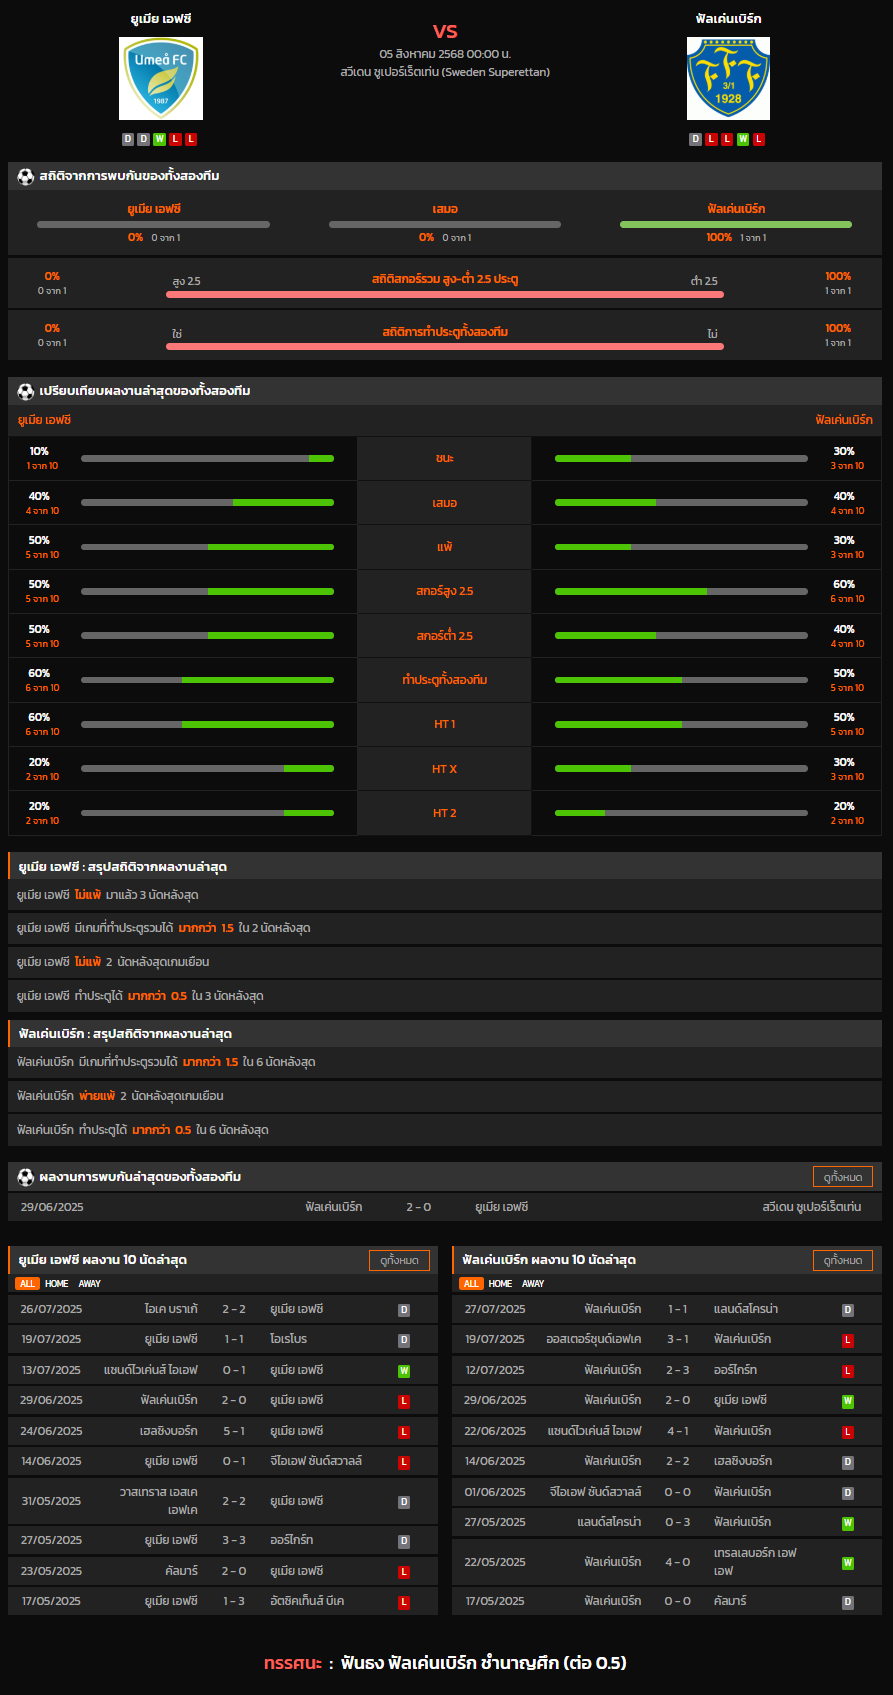Viewport: 893px width, 1695px height.
Task: Click match date 05 สิงหาคม 2568 00:00 น.
Action: pyautogui.click(x=445, y=53)
